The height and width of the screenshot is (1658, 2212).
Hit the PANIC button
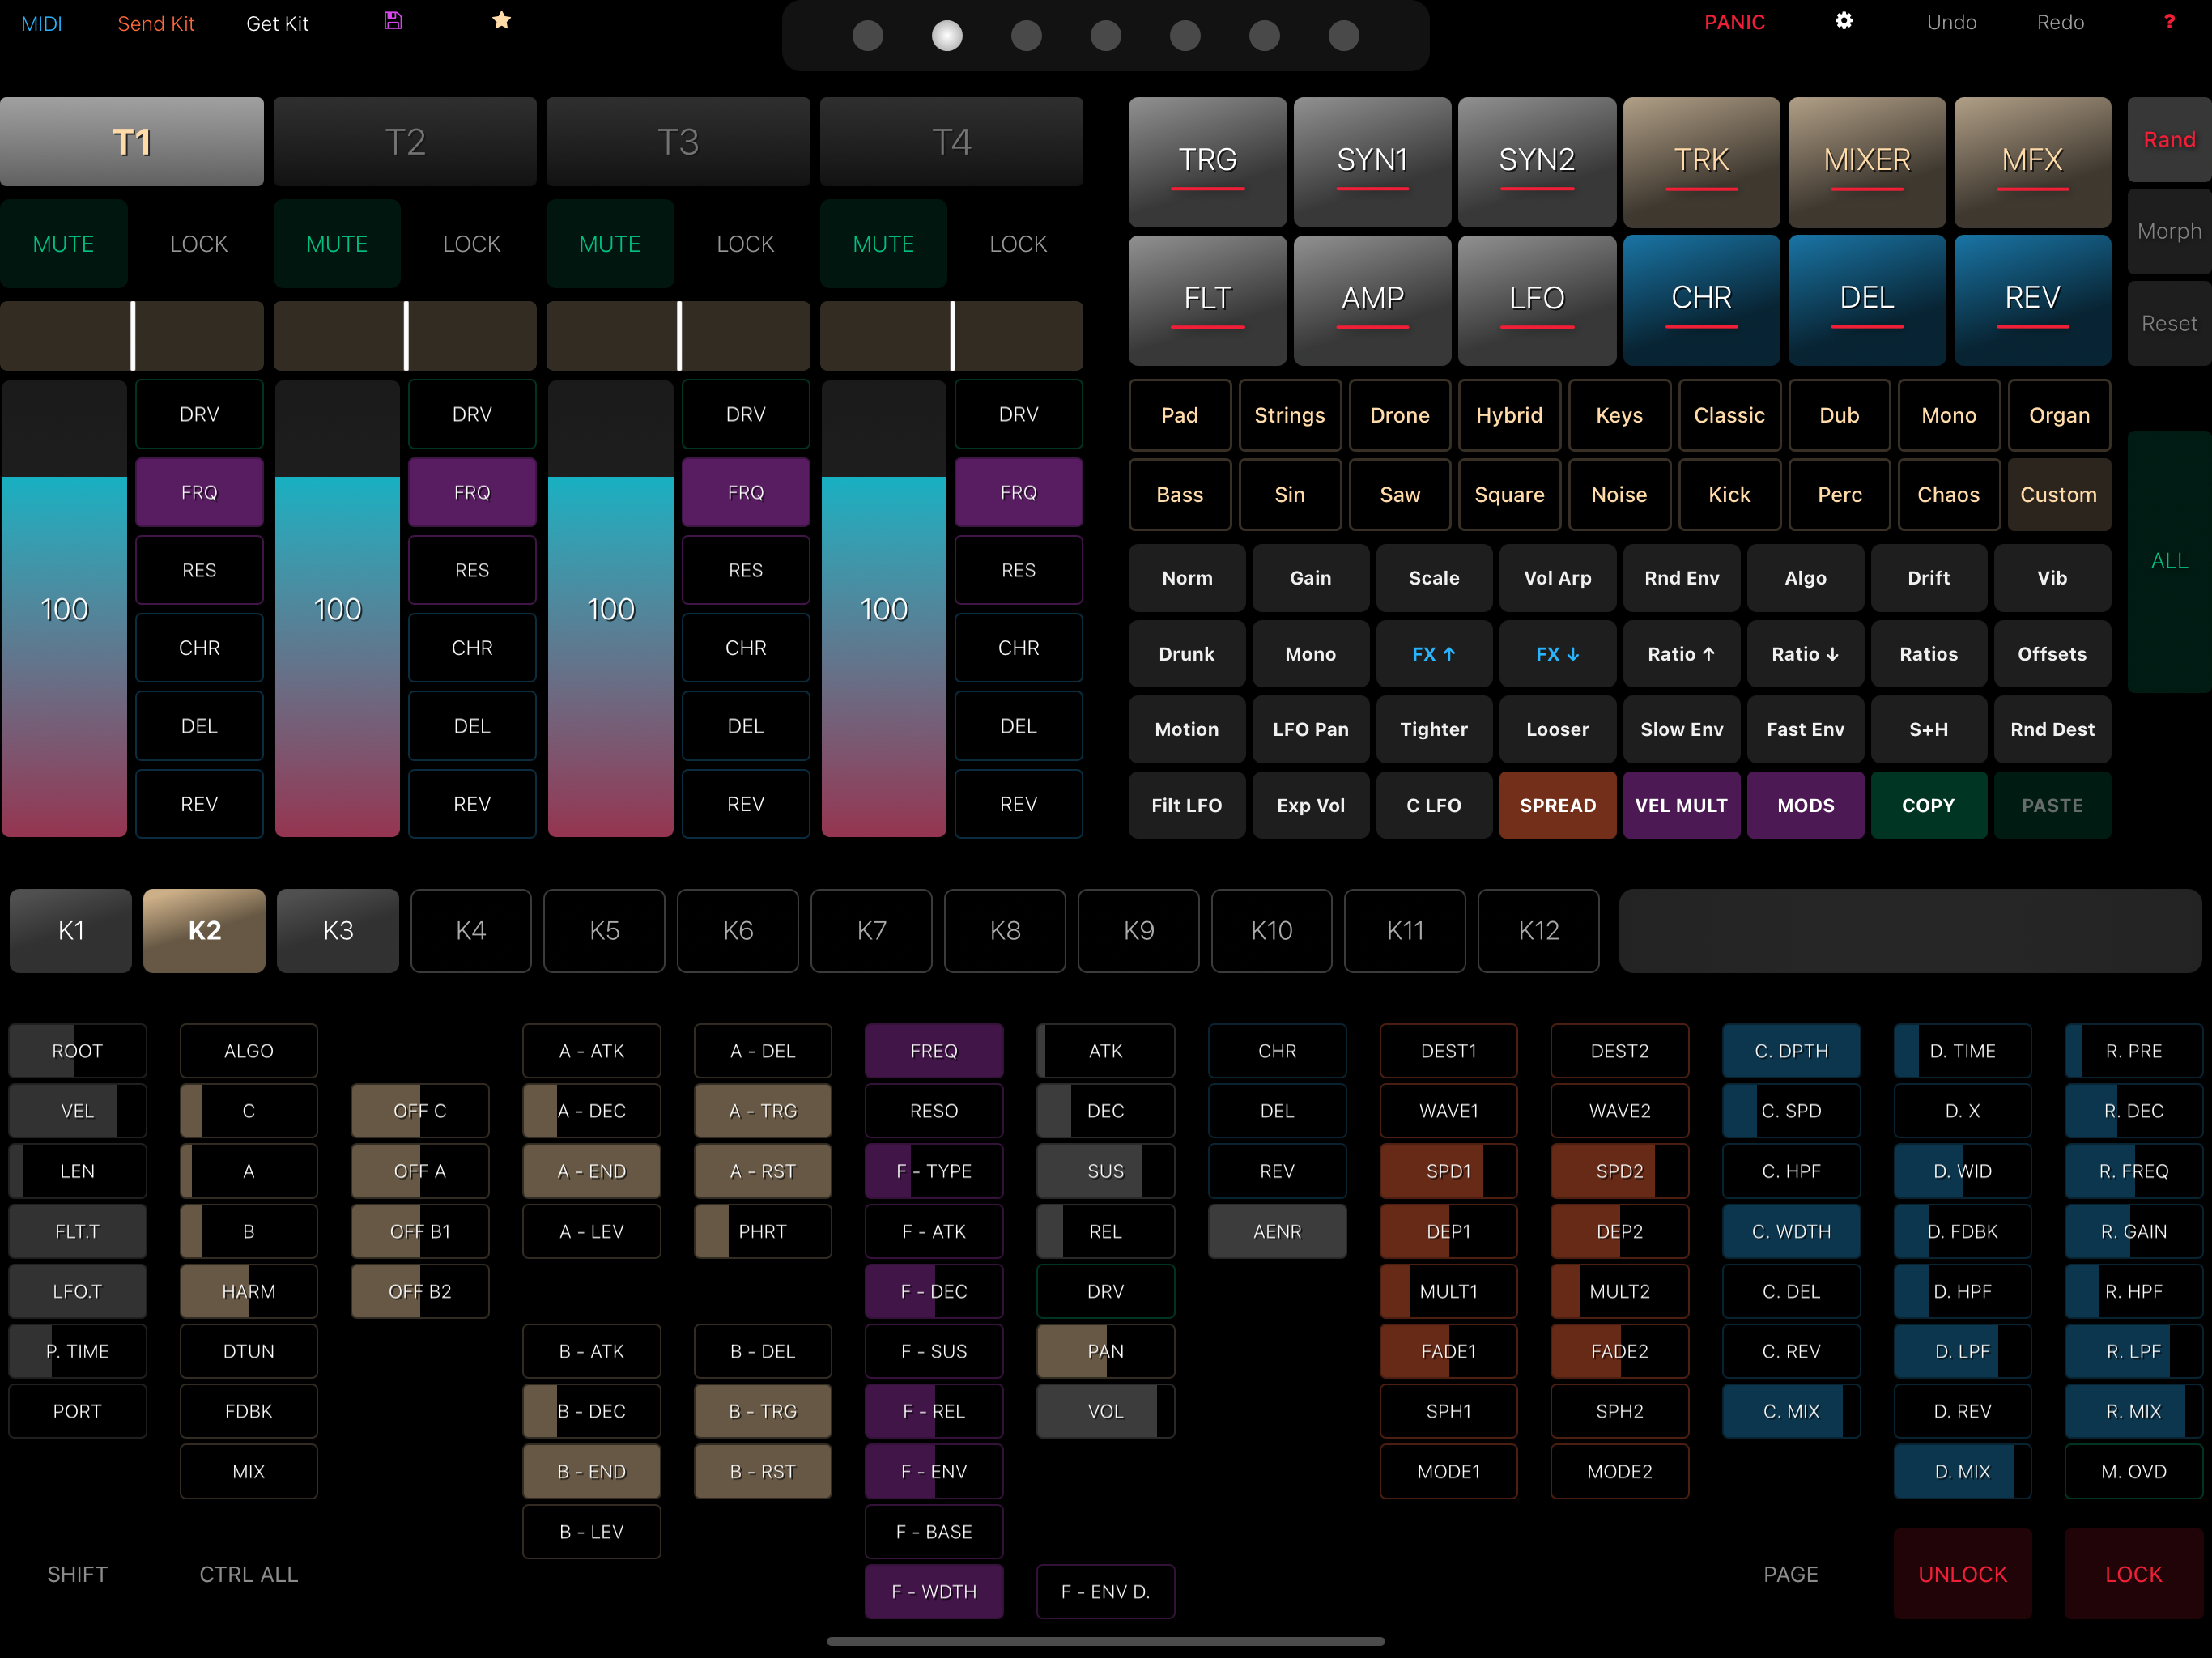[1734, 22]
